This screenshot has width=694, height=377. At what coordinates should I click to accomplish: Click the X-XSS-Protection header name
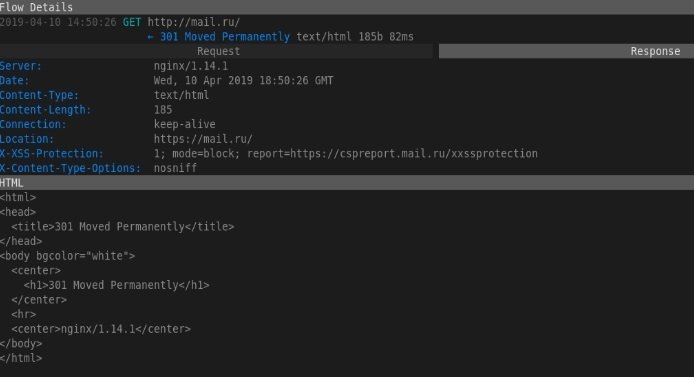coord(52,154)
